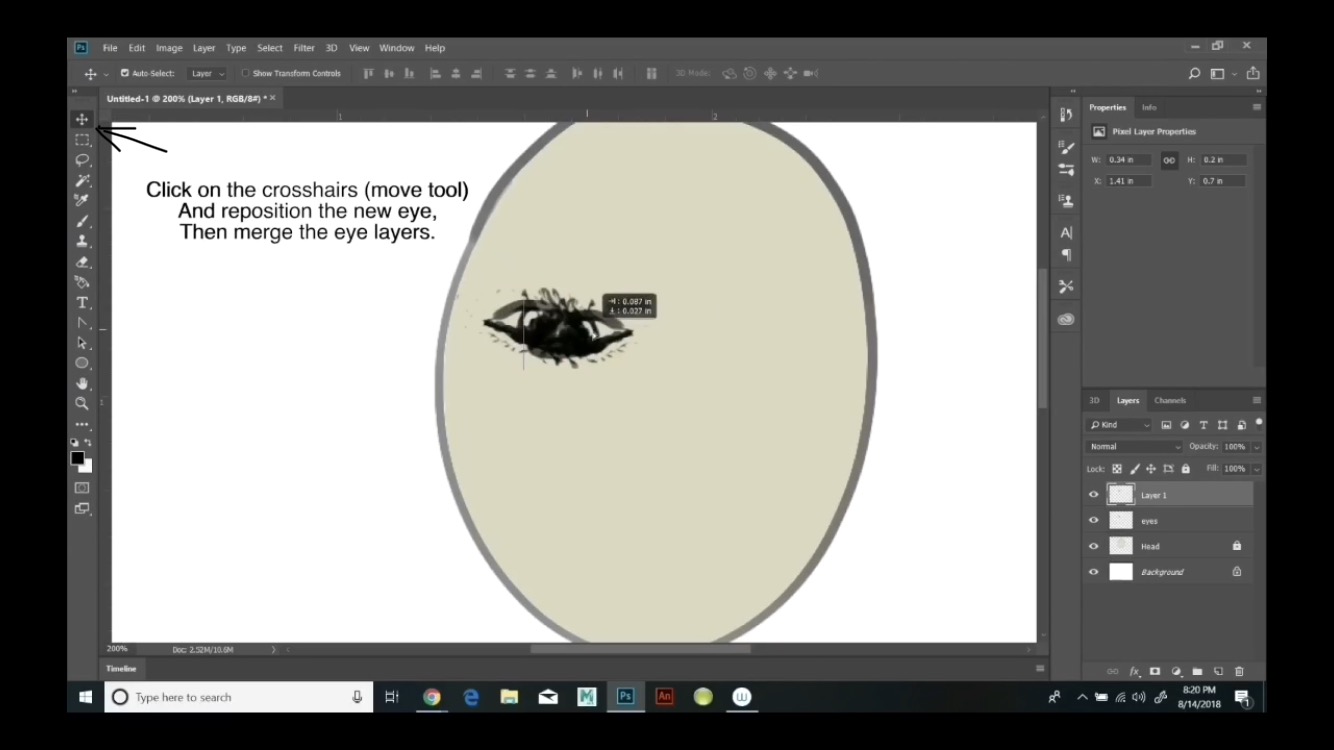Screen dimensions: 1334x750
Task: Switch to the Channels tab
Action: point(1169,400)
